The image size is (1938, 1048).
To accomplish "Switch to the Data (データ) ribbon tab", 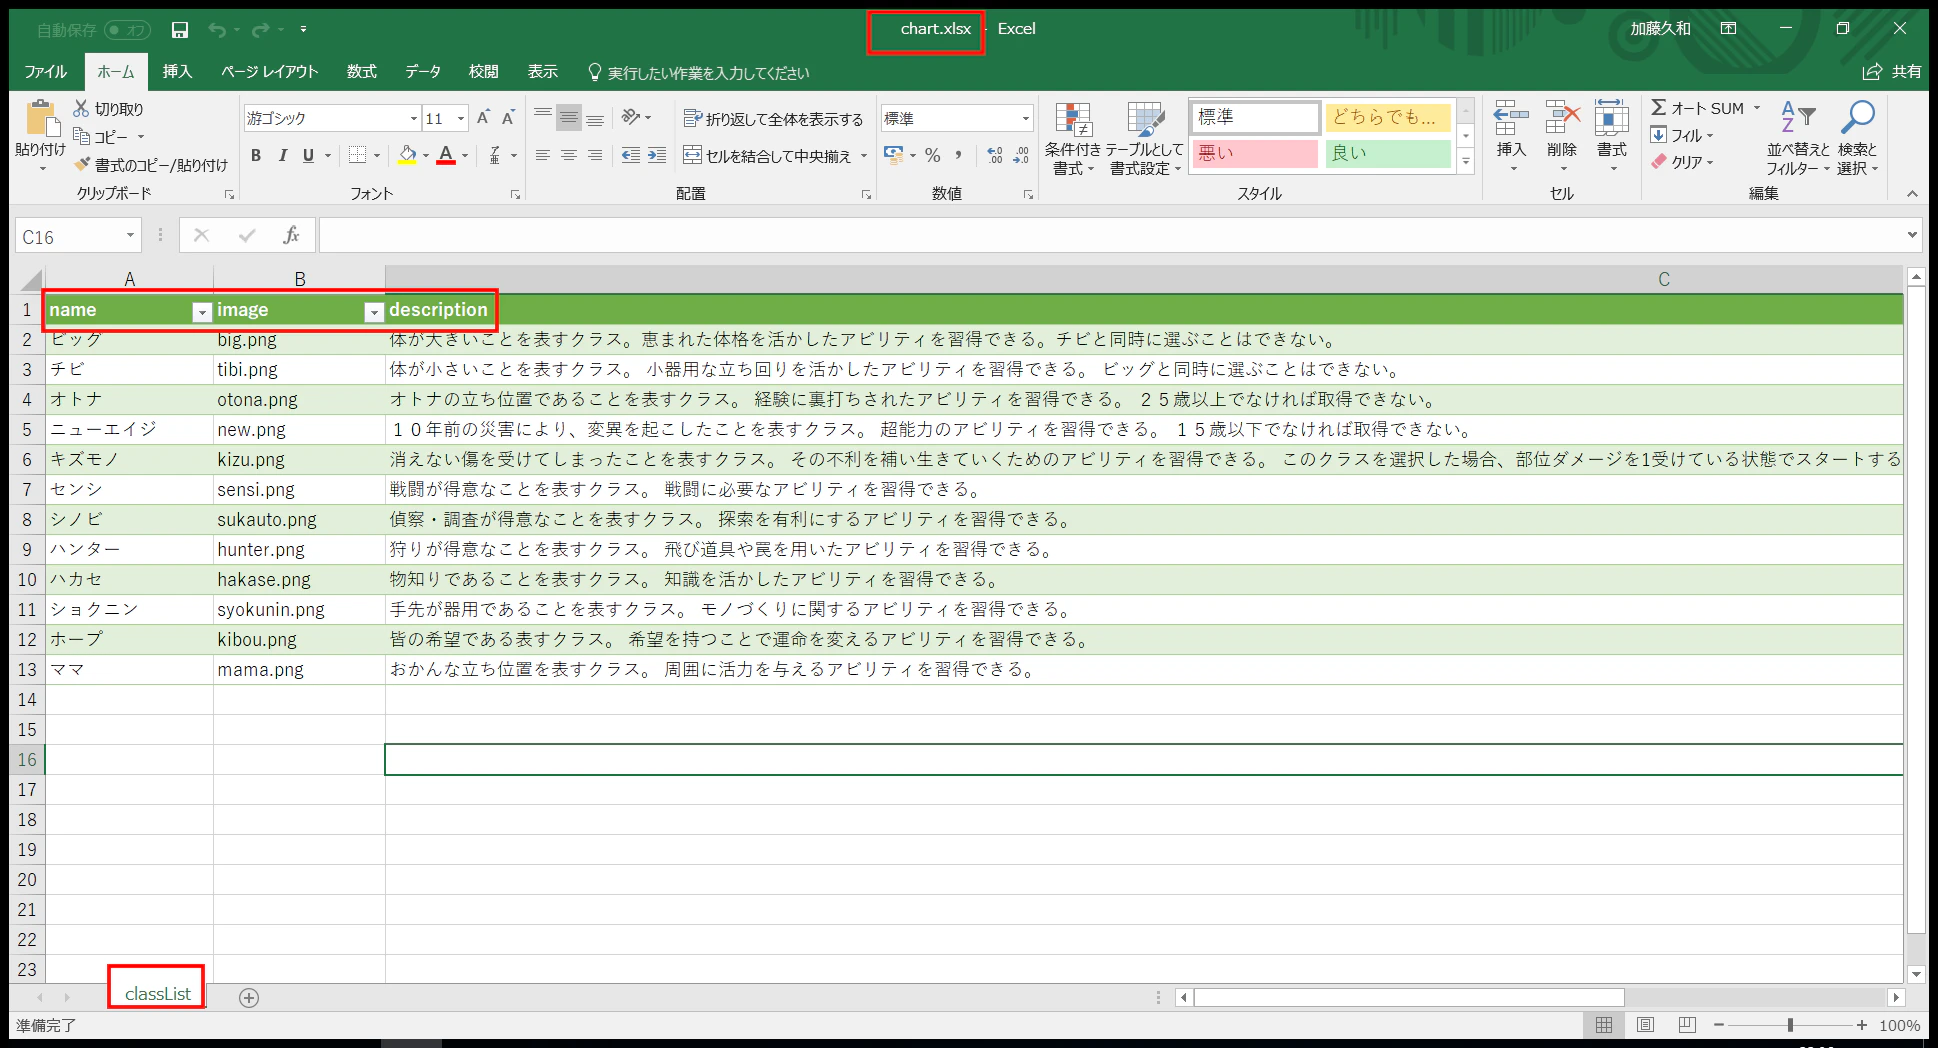I will (x=423, y=72).
